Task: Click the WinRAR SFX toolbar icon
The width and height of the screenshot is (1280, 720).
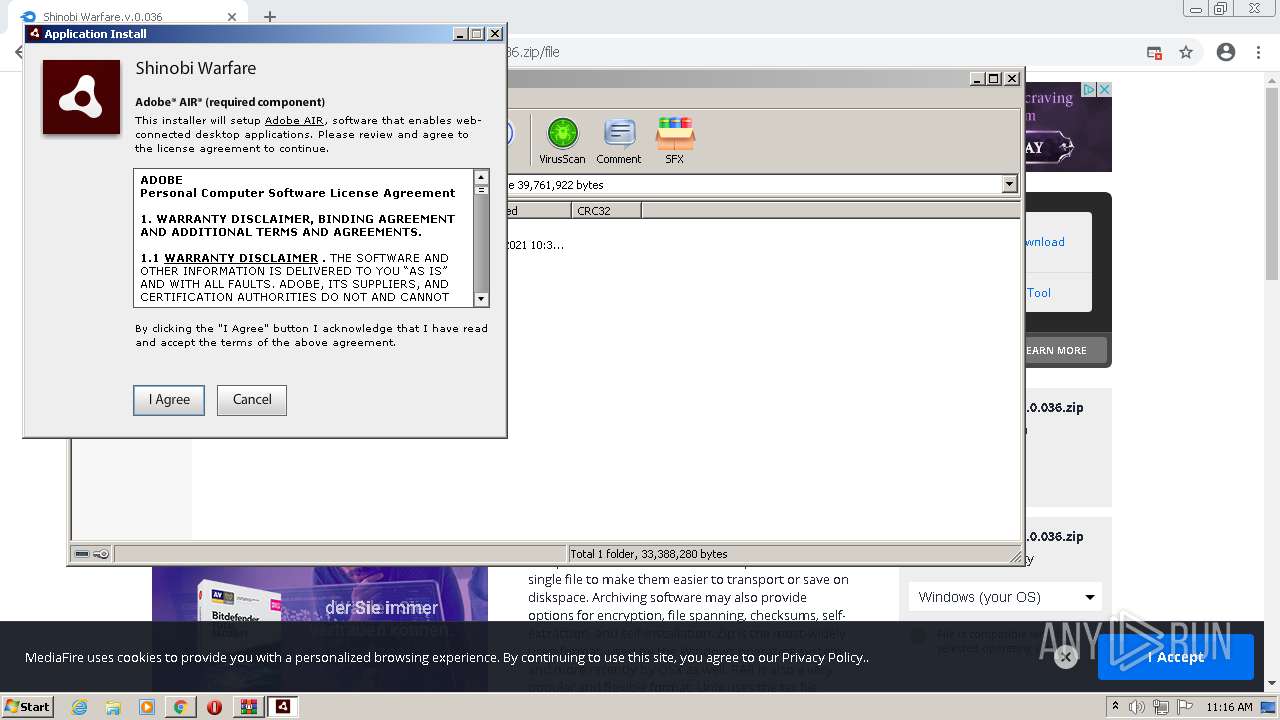Action: coord(675,141)
